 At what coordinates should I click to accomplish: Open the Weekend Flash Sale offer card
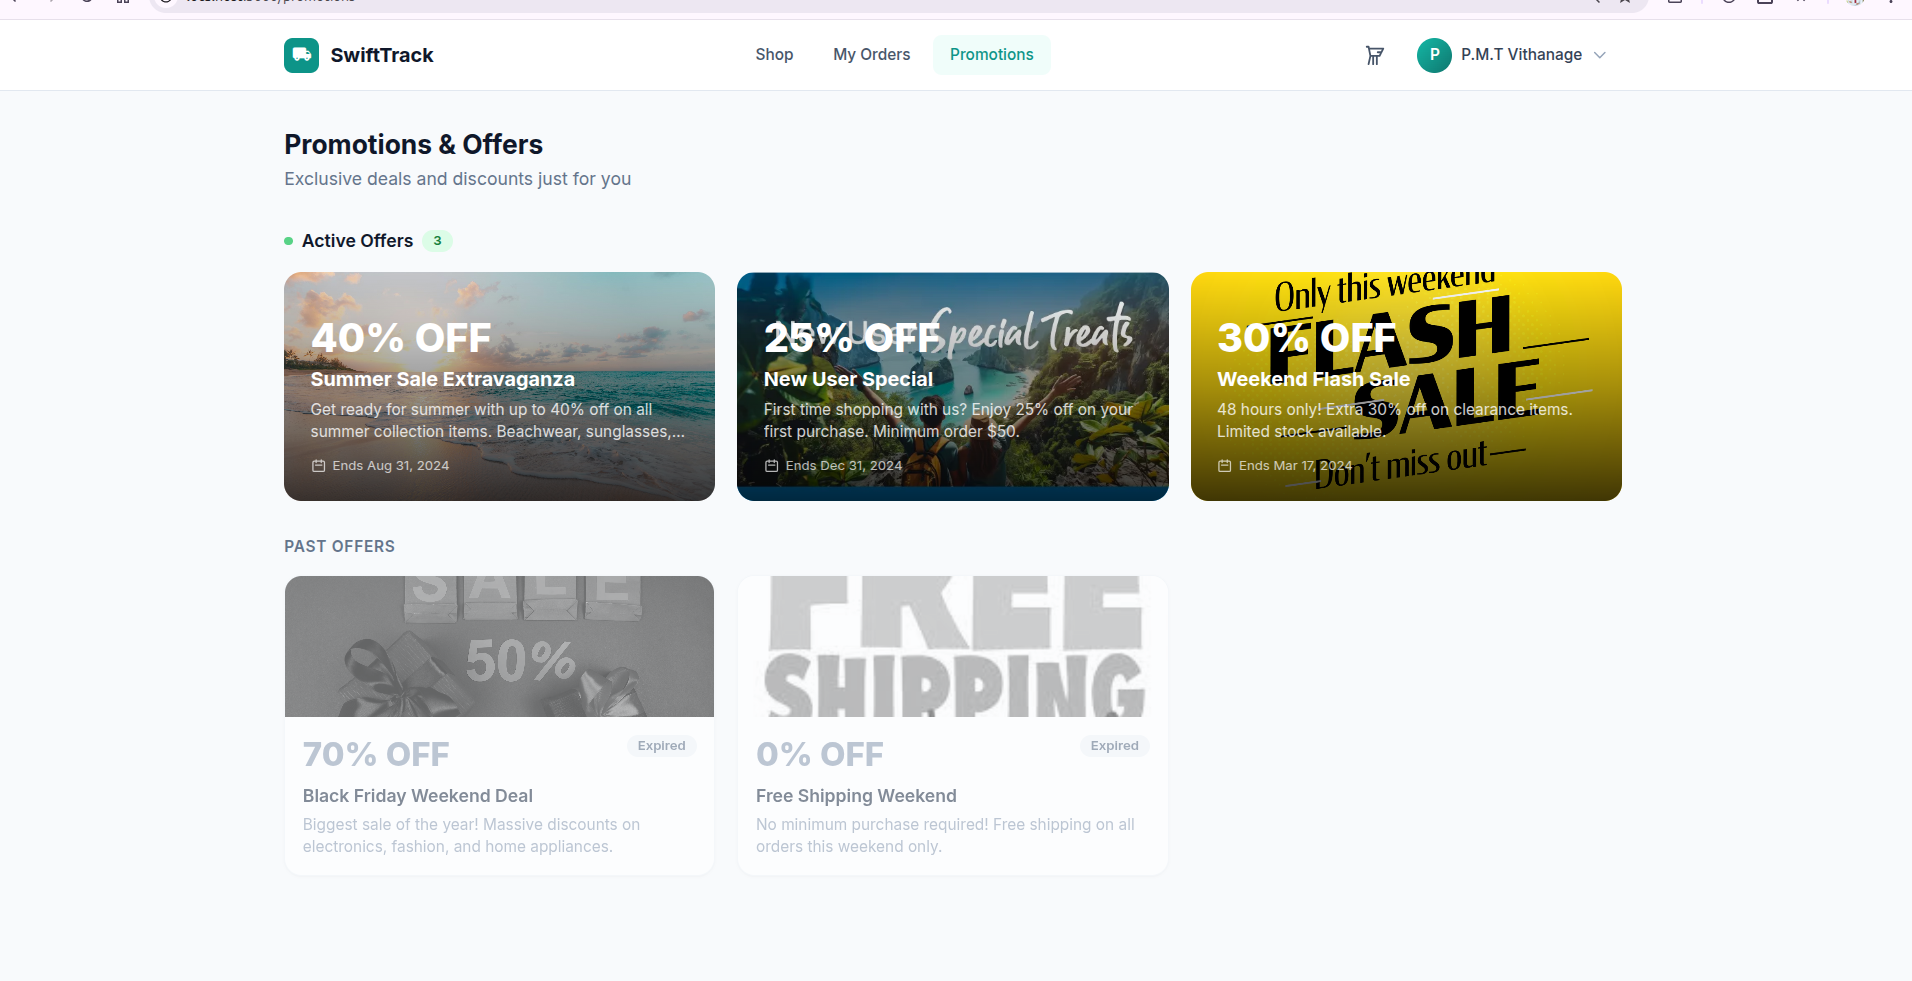[x=1406, y=386]
